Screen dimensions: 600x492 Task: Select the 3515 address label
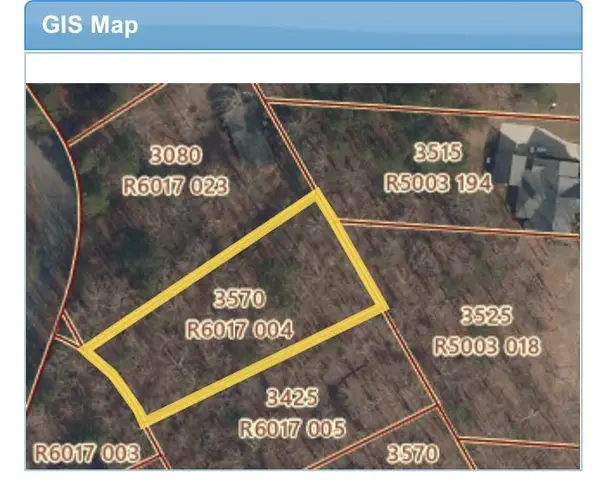coord(438,153)
